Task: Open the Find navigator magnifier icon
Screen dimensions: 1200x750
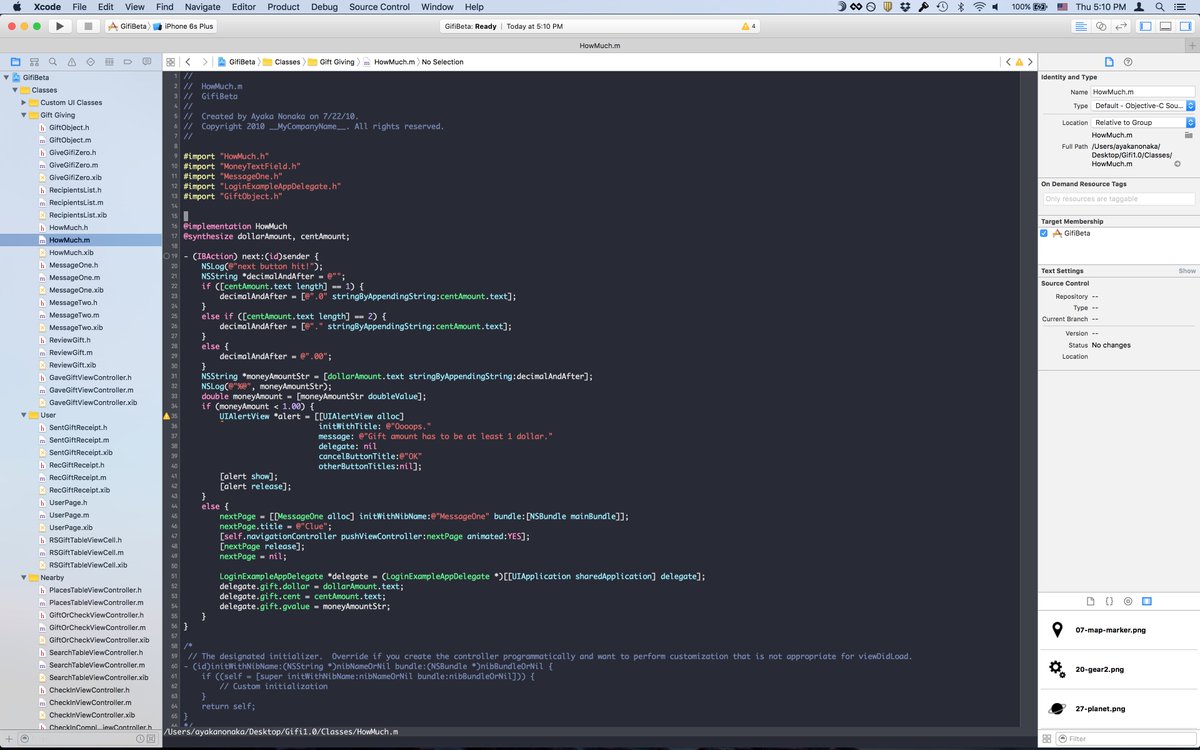Action: pyautogui.click(x=53, y=62)
